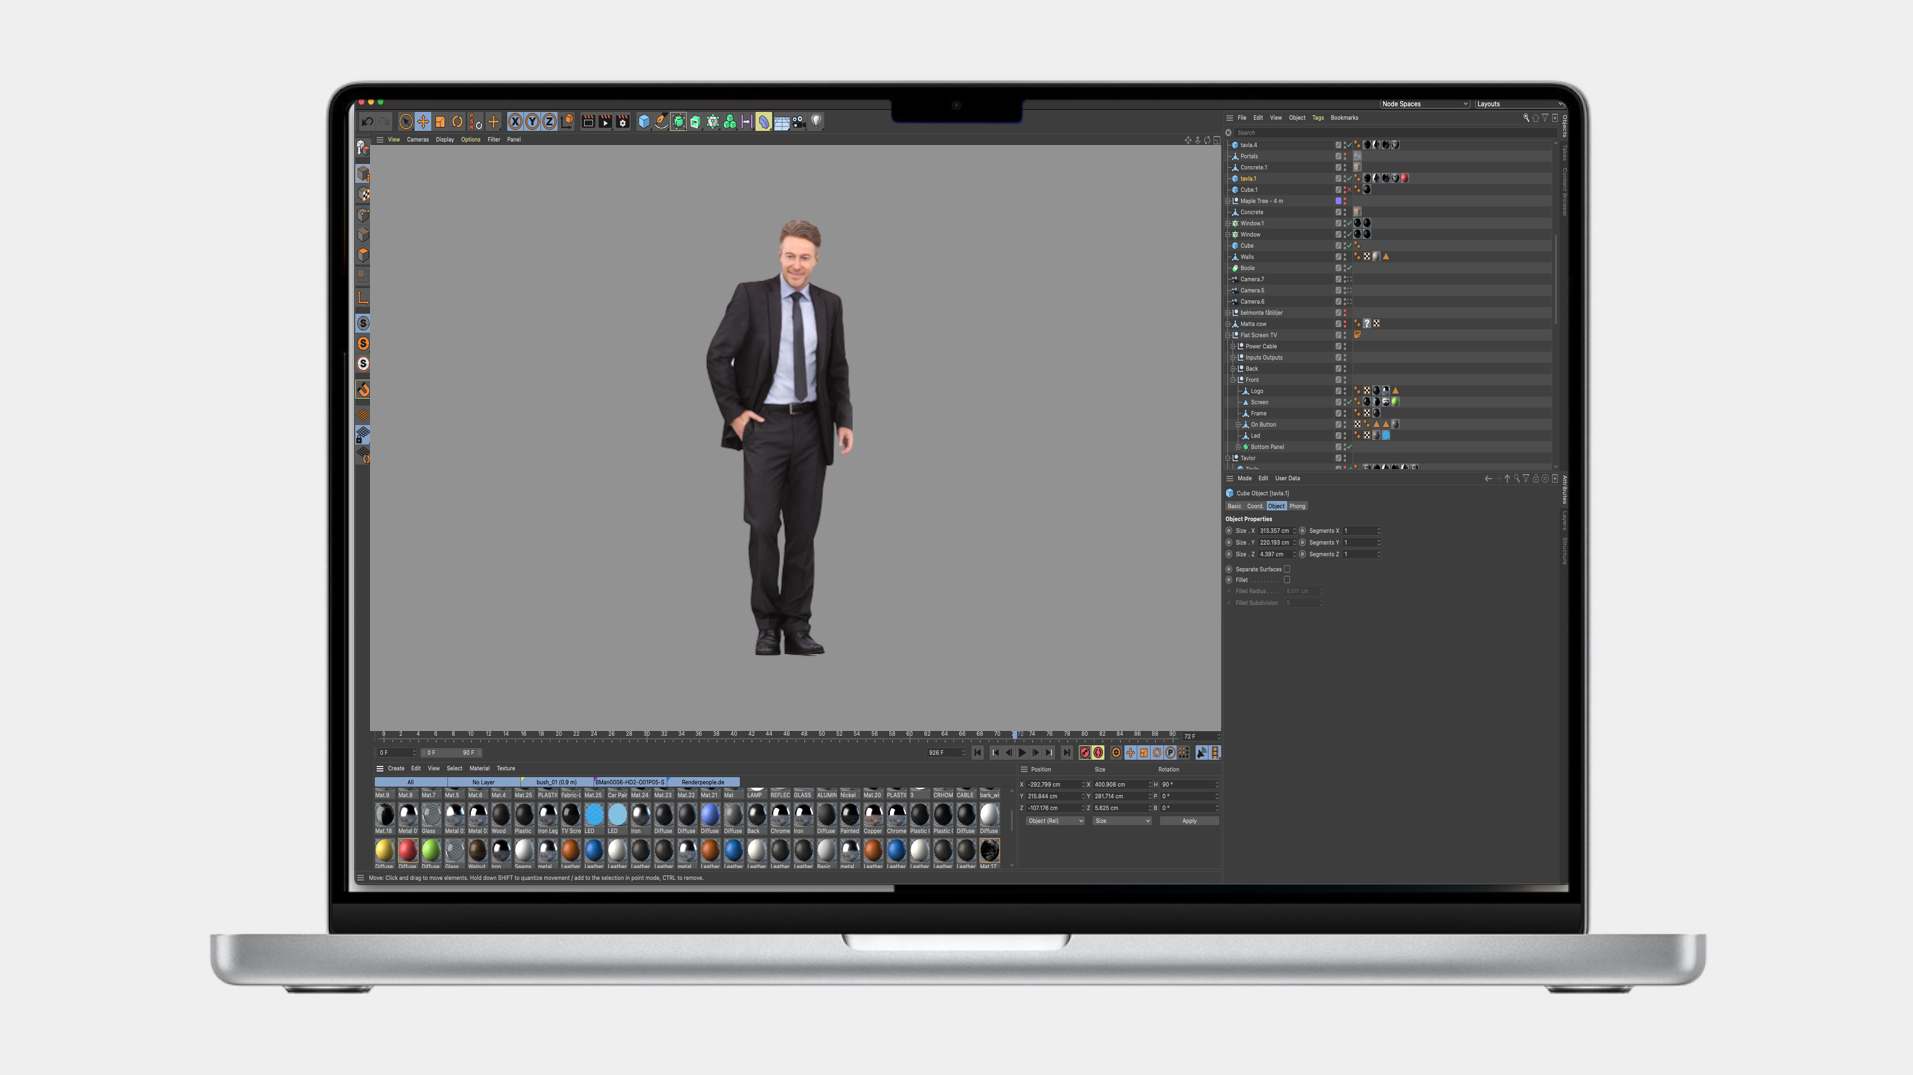Screen dimensions: 1913x1075
Task: Click the Floor grid icon
Action: click(x=781, y=122)
